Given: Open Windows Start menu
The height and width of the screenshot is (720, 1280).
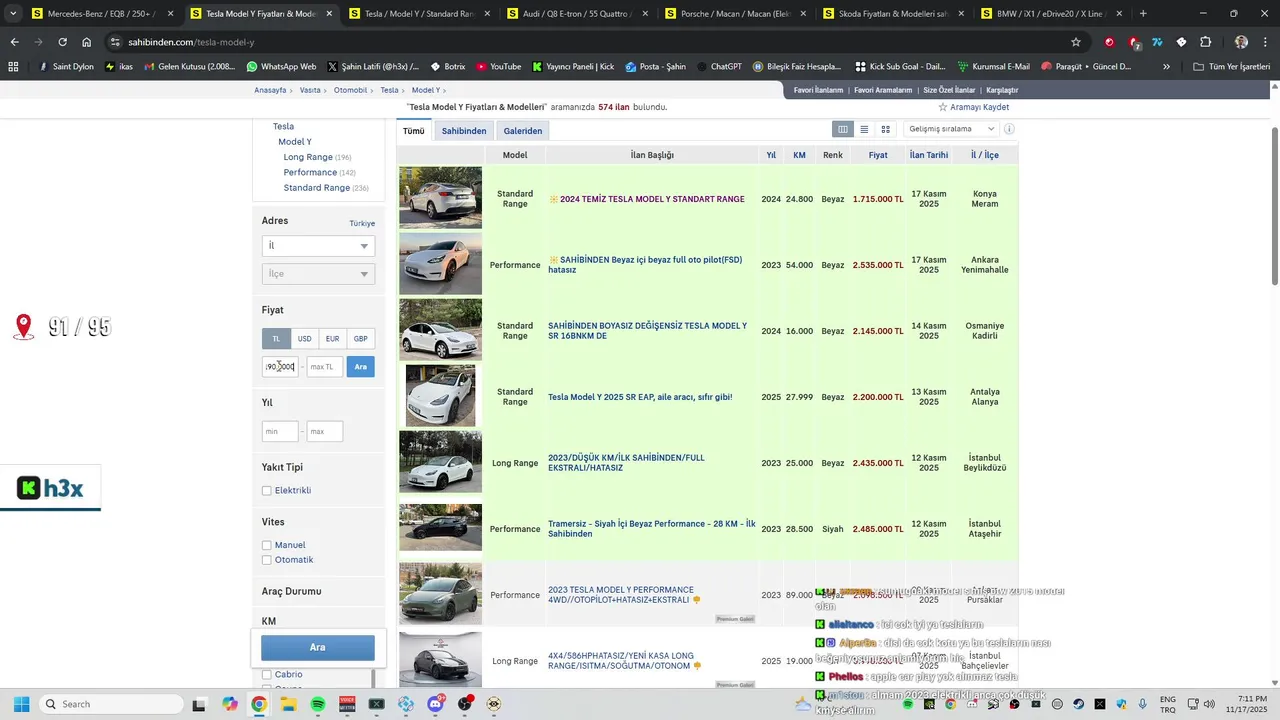Looking at the screenshot, I should pyautogui.click(x=21, y=704).
